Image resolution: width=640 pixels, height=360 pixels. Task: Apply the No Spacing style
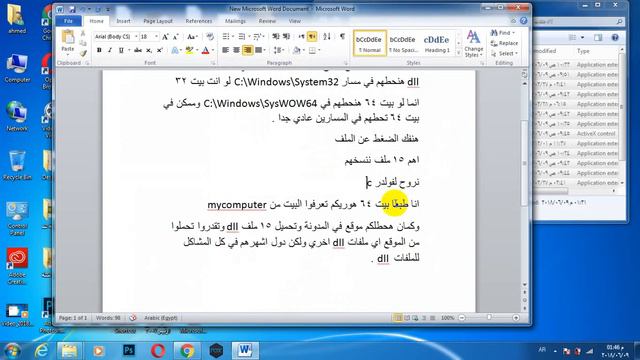click(403, 43)
